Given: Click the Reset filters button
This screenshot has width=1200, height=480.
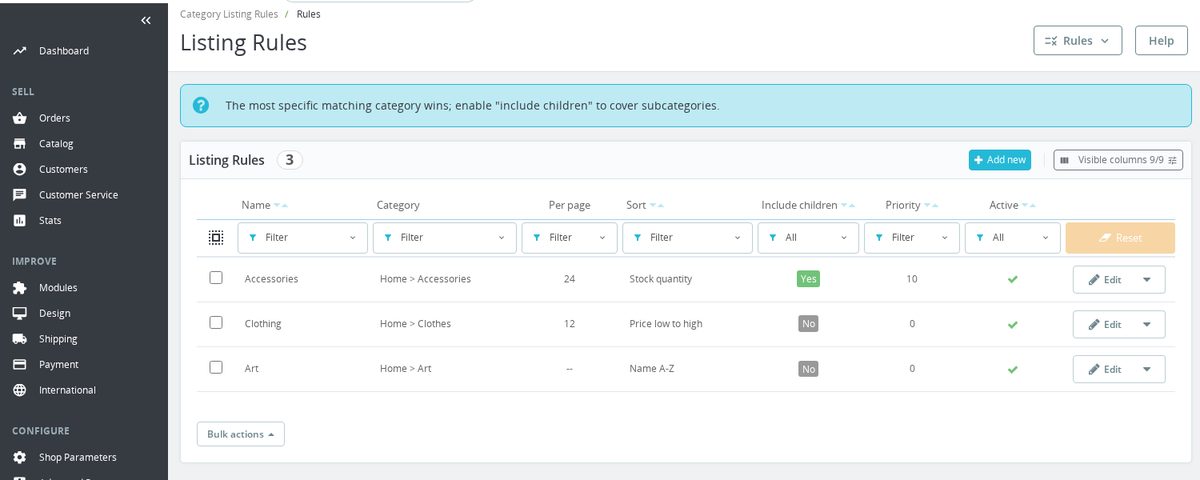Looking at the screenshot, I should pos(1120,238).
